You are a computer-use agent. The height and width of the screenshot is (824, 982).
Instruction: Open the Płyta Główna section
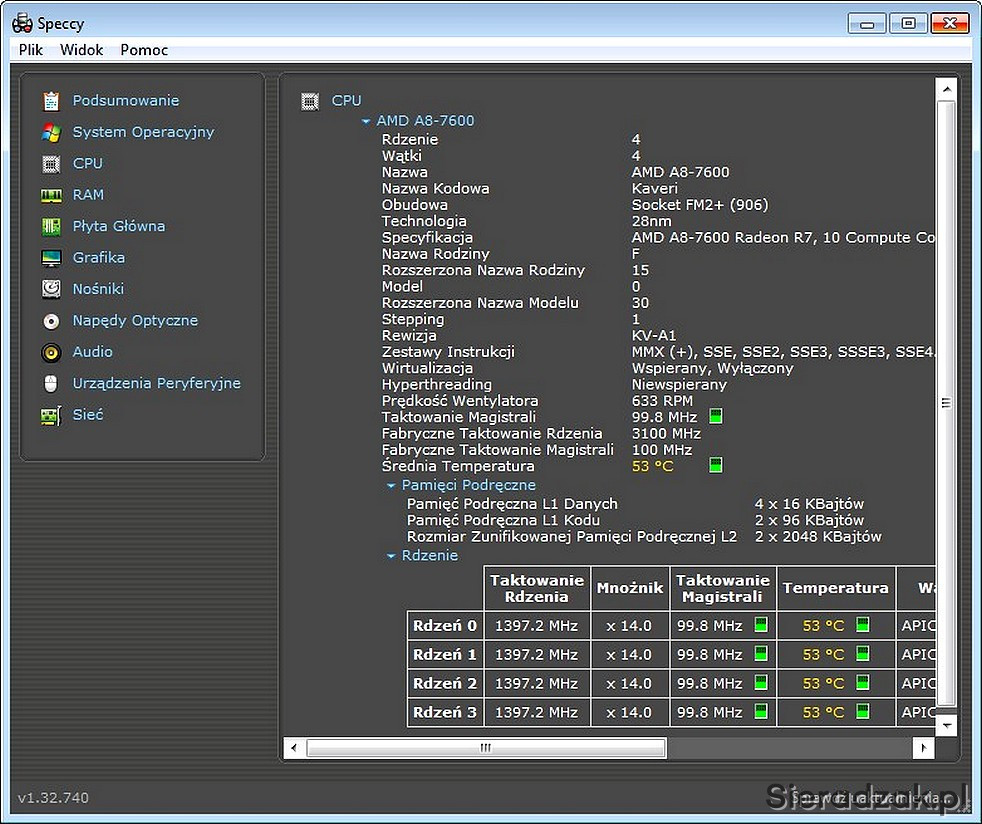point(119,227)
